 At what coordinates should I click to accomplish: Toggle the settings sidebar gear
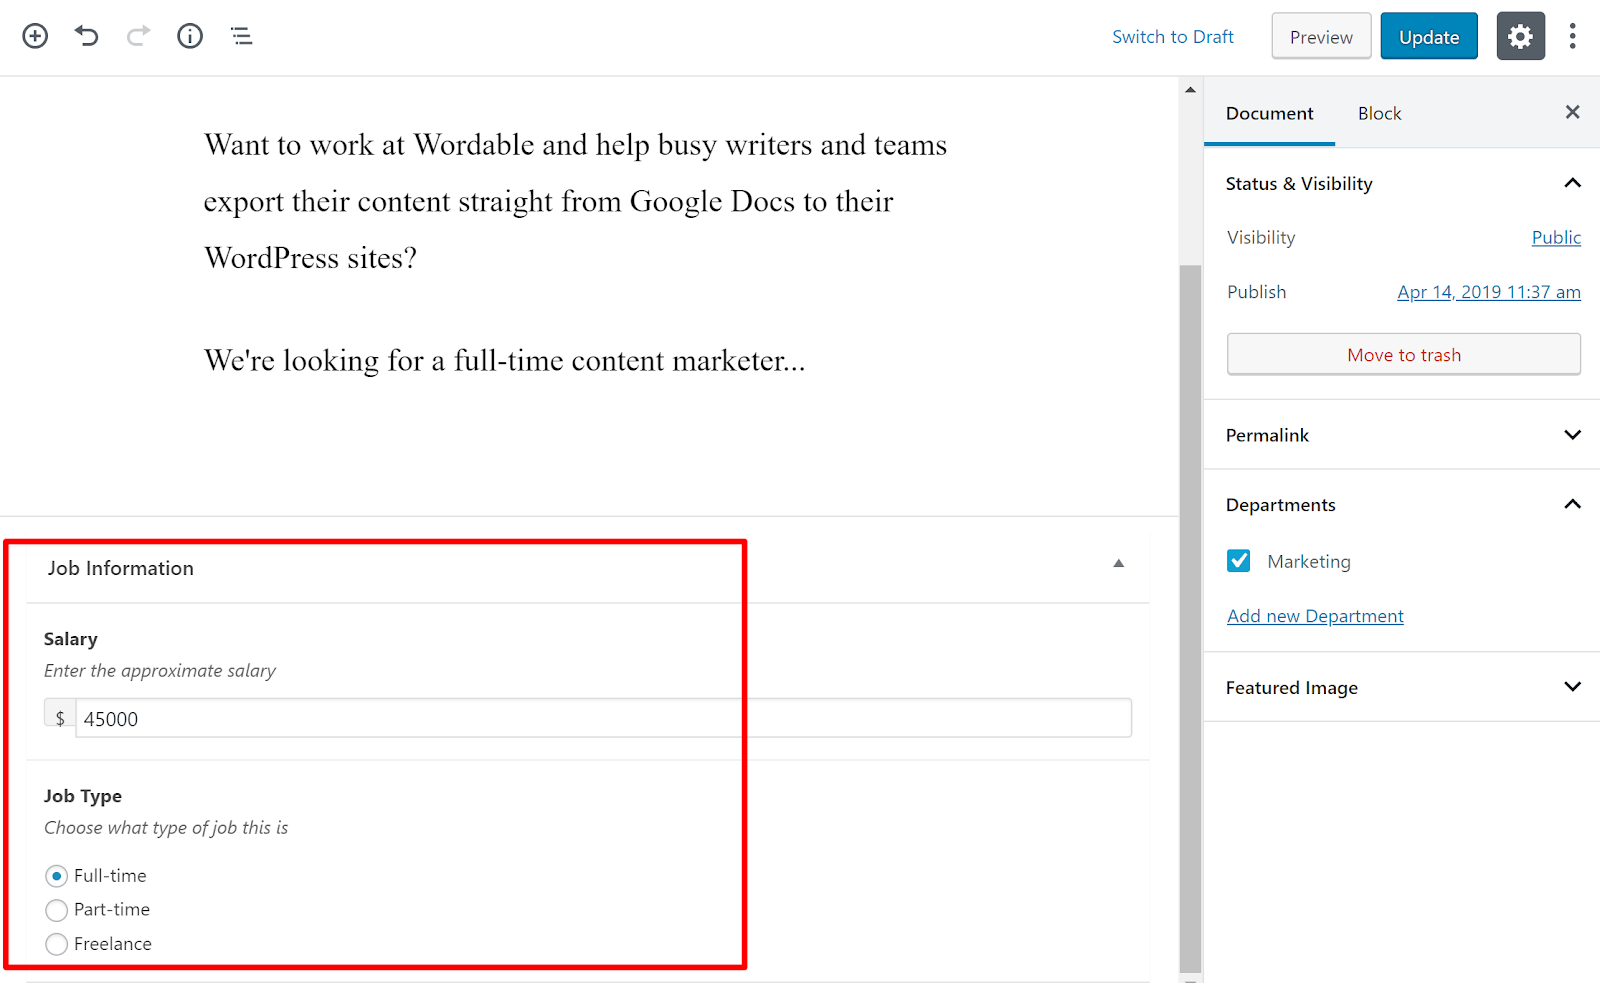tap(1520, 35)
